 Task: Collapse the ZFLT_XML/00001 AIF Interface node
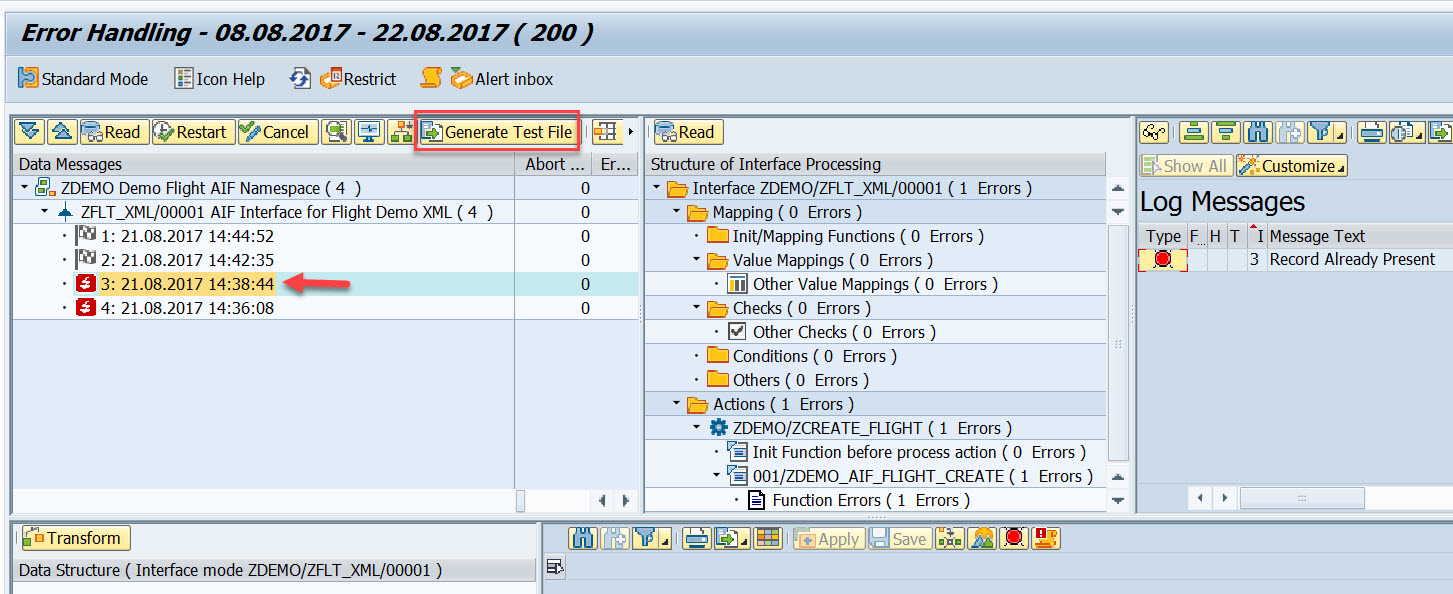44,212
